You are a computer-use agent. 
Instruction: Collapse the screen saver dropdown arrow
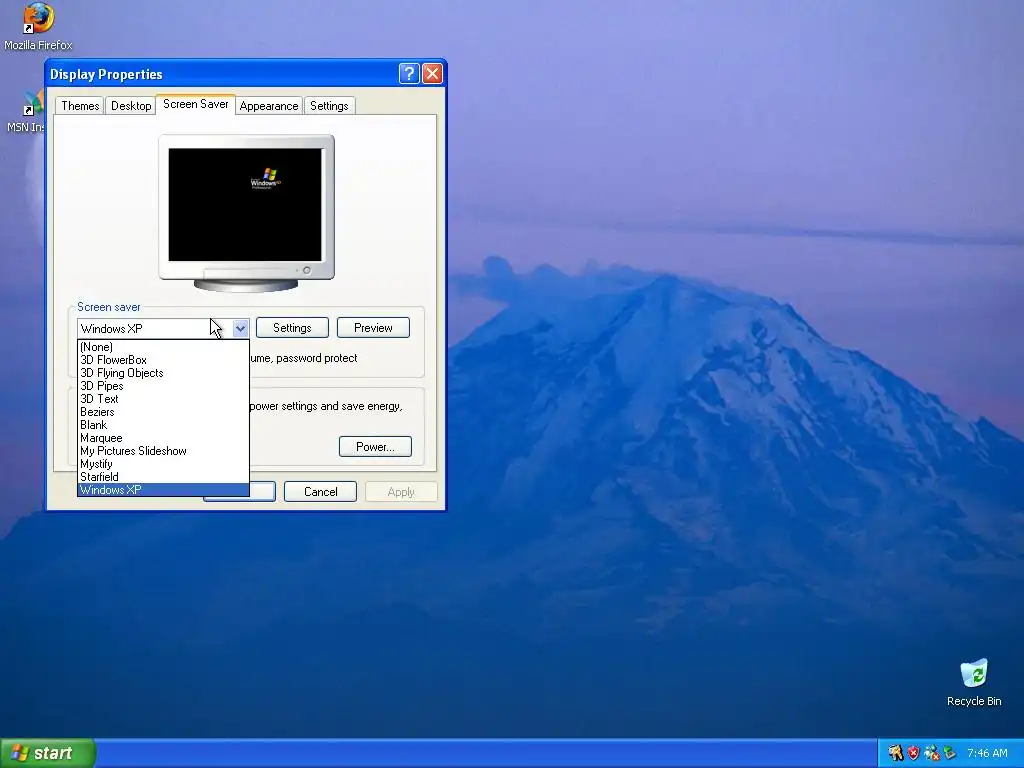tap(240, 328)
